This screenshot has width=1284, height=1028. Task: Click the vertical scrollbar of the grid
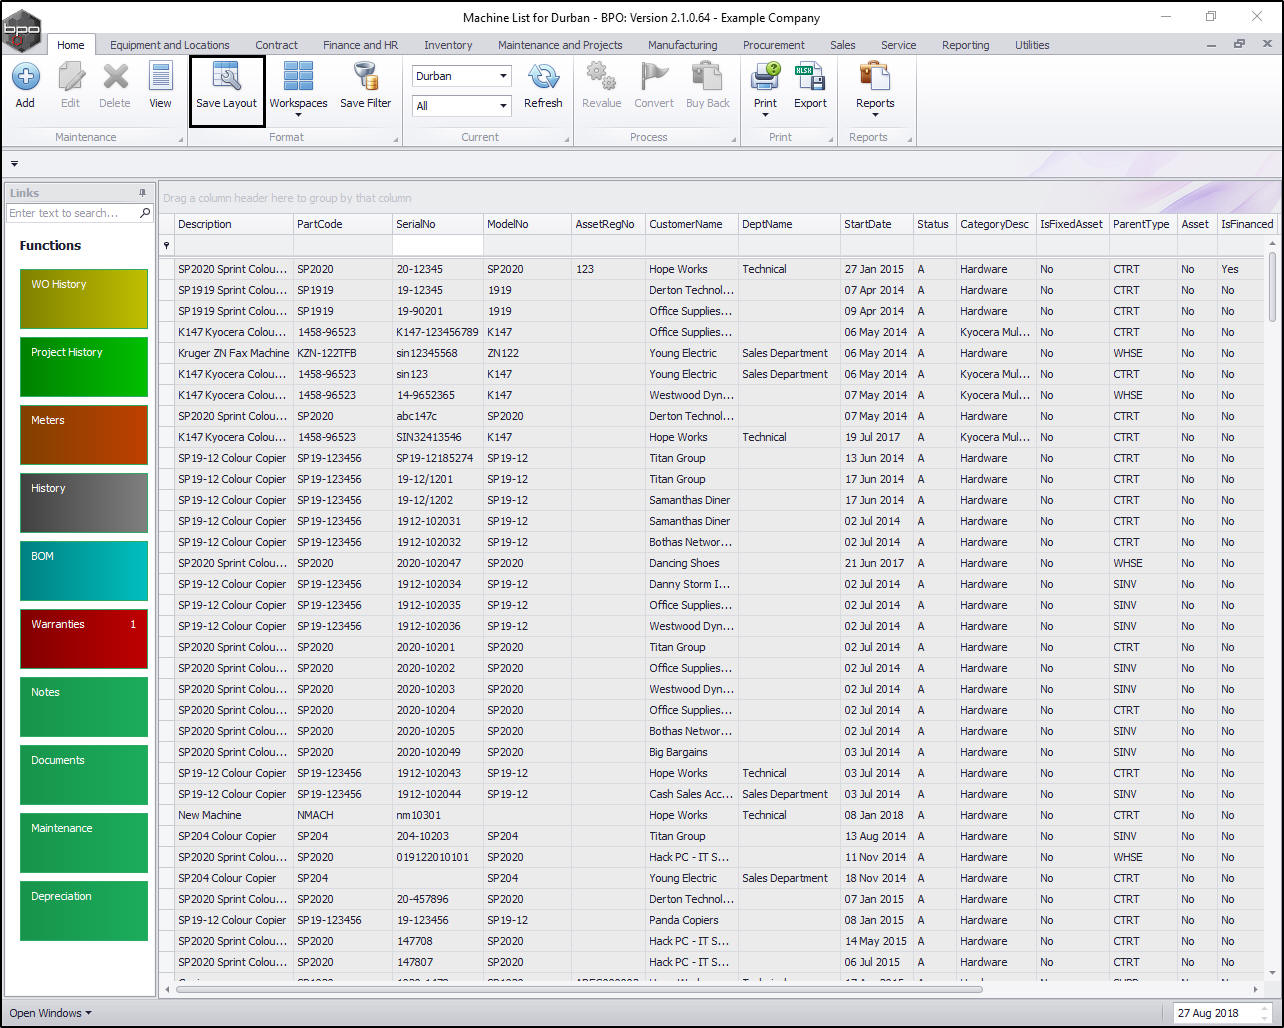click(x=1273, y=286)
